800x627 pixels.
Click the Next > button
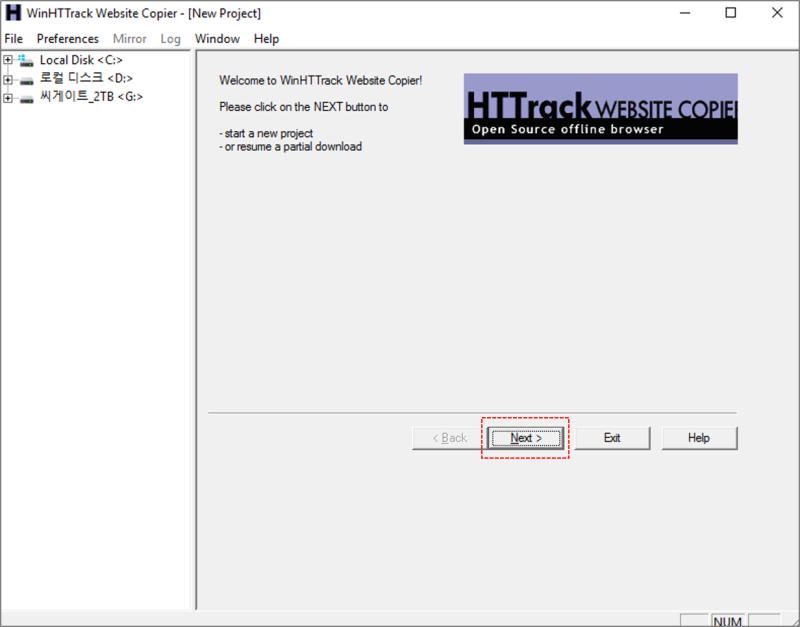click(526, 438)
